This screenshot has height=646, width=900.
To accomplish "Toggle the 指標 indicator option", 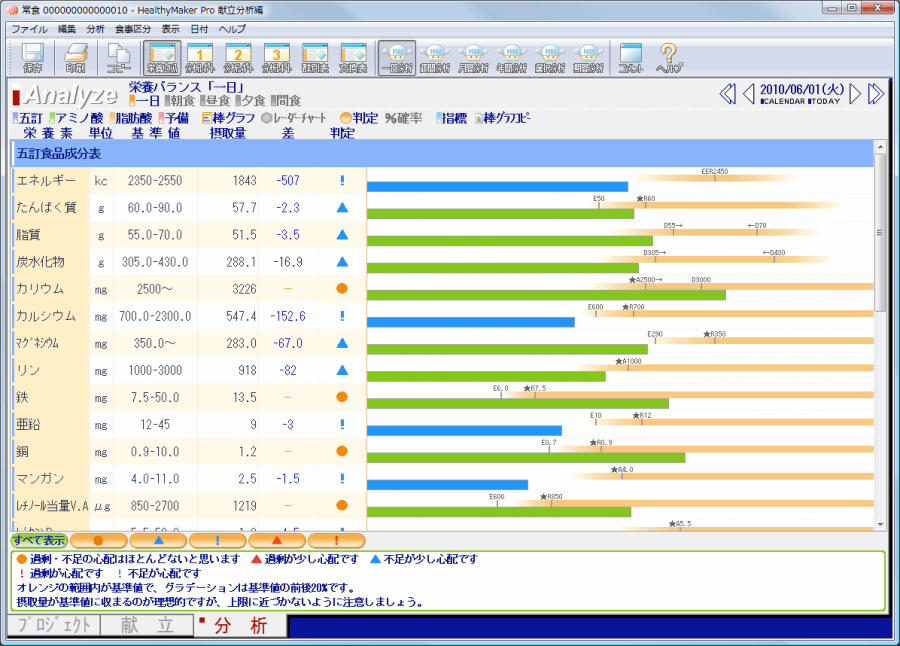I will point(451,118).
